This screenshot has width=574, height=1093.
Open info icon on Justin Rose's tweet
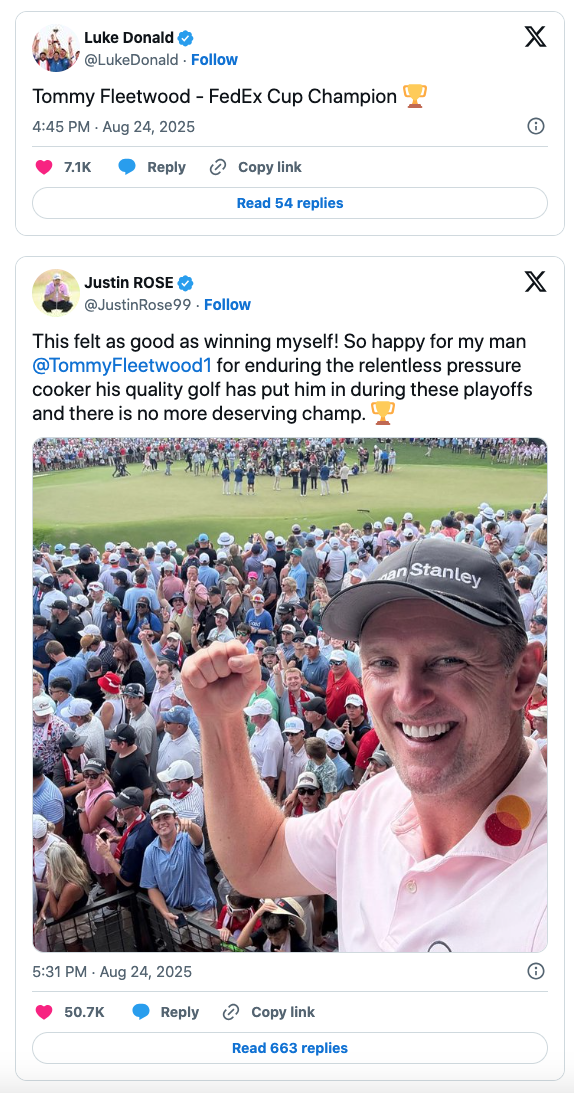(x=536, y=971)
